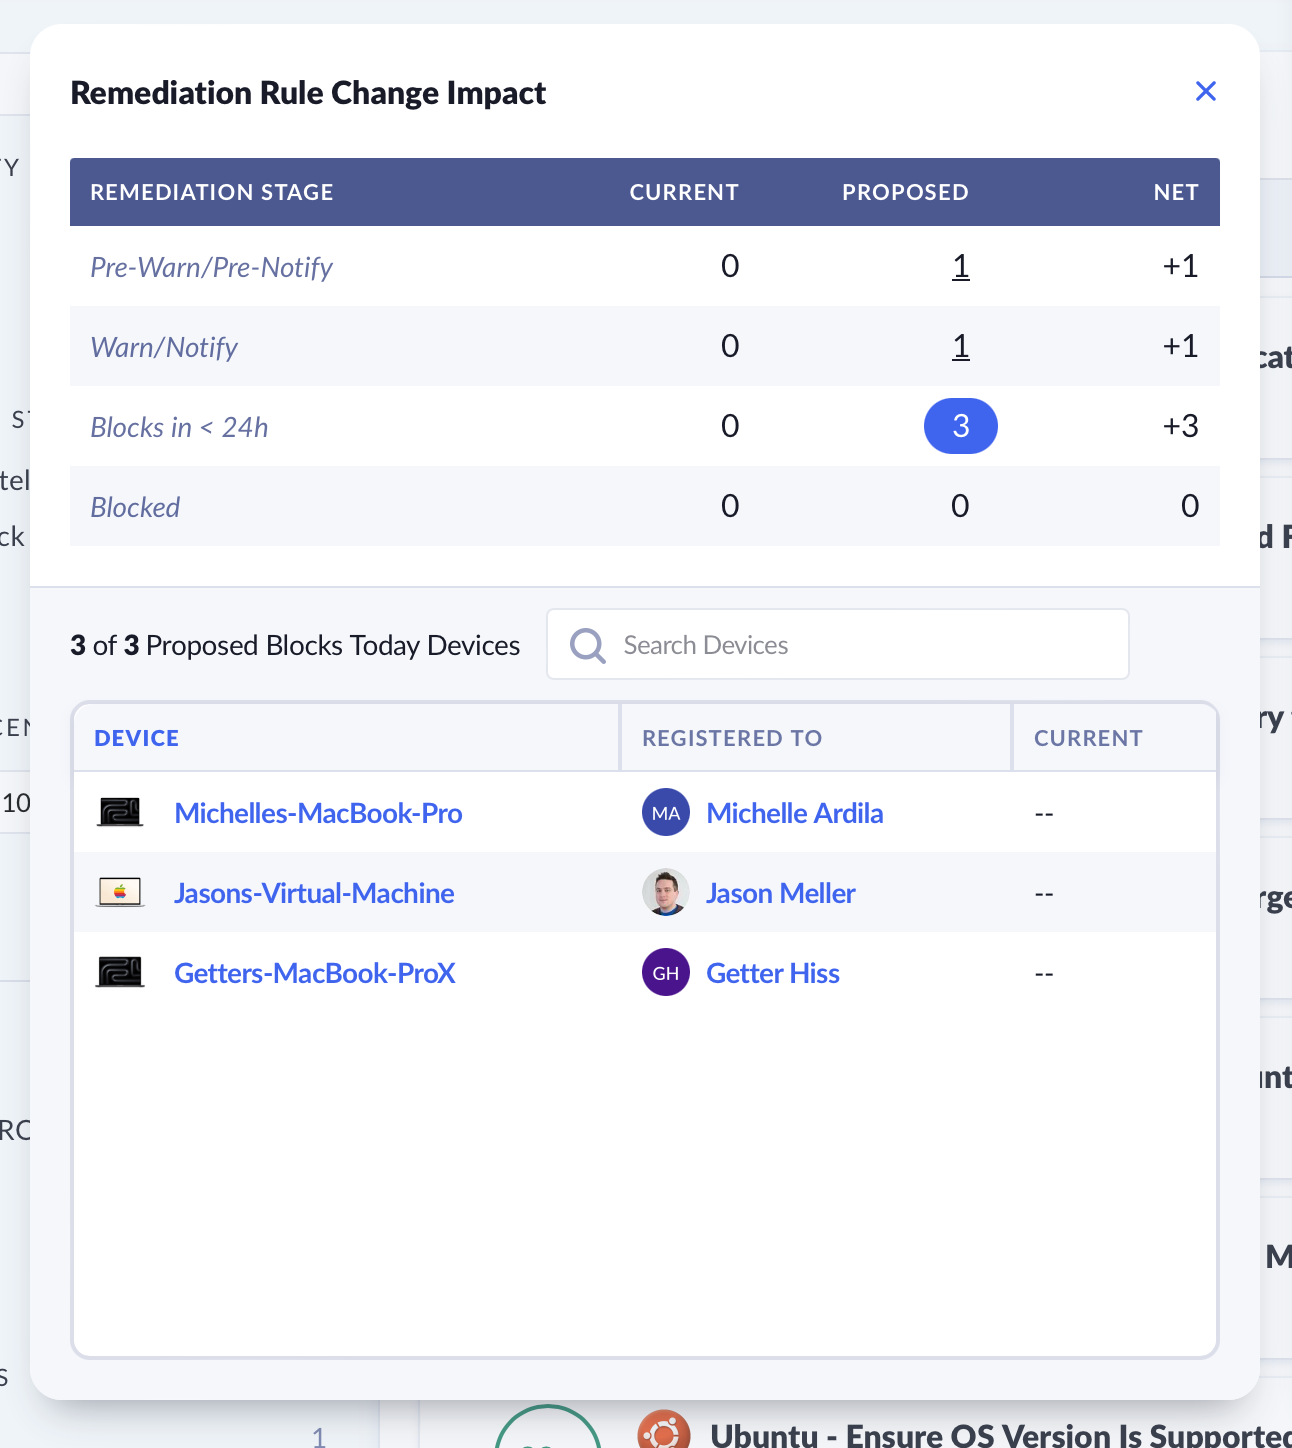Click the laptop icon beside Getters-MacBook-ProX
This screenshot has height=1448, width=1292.
coord(120,972)
